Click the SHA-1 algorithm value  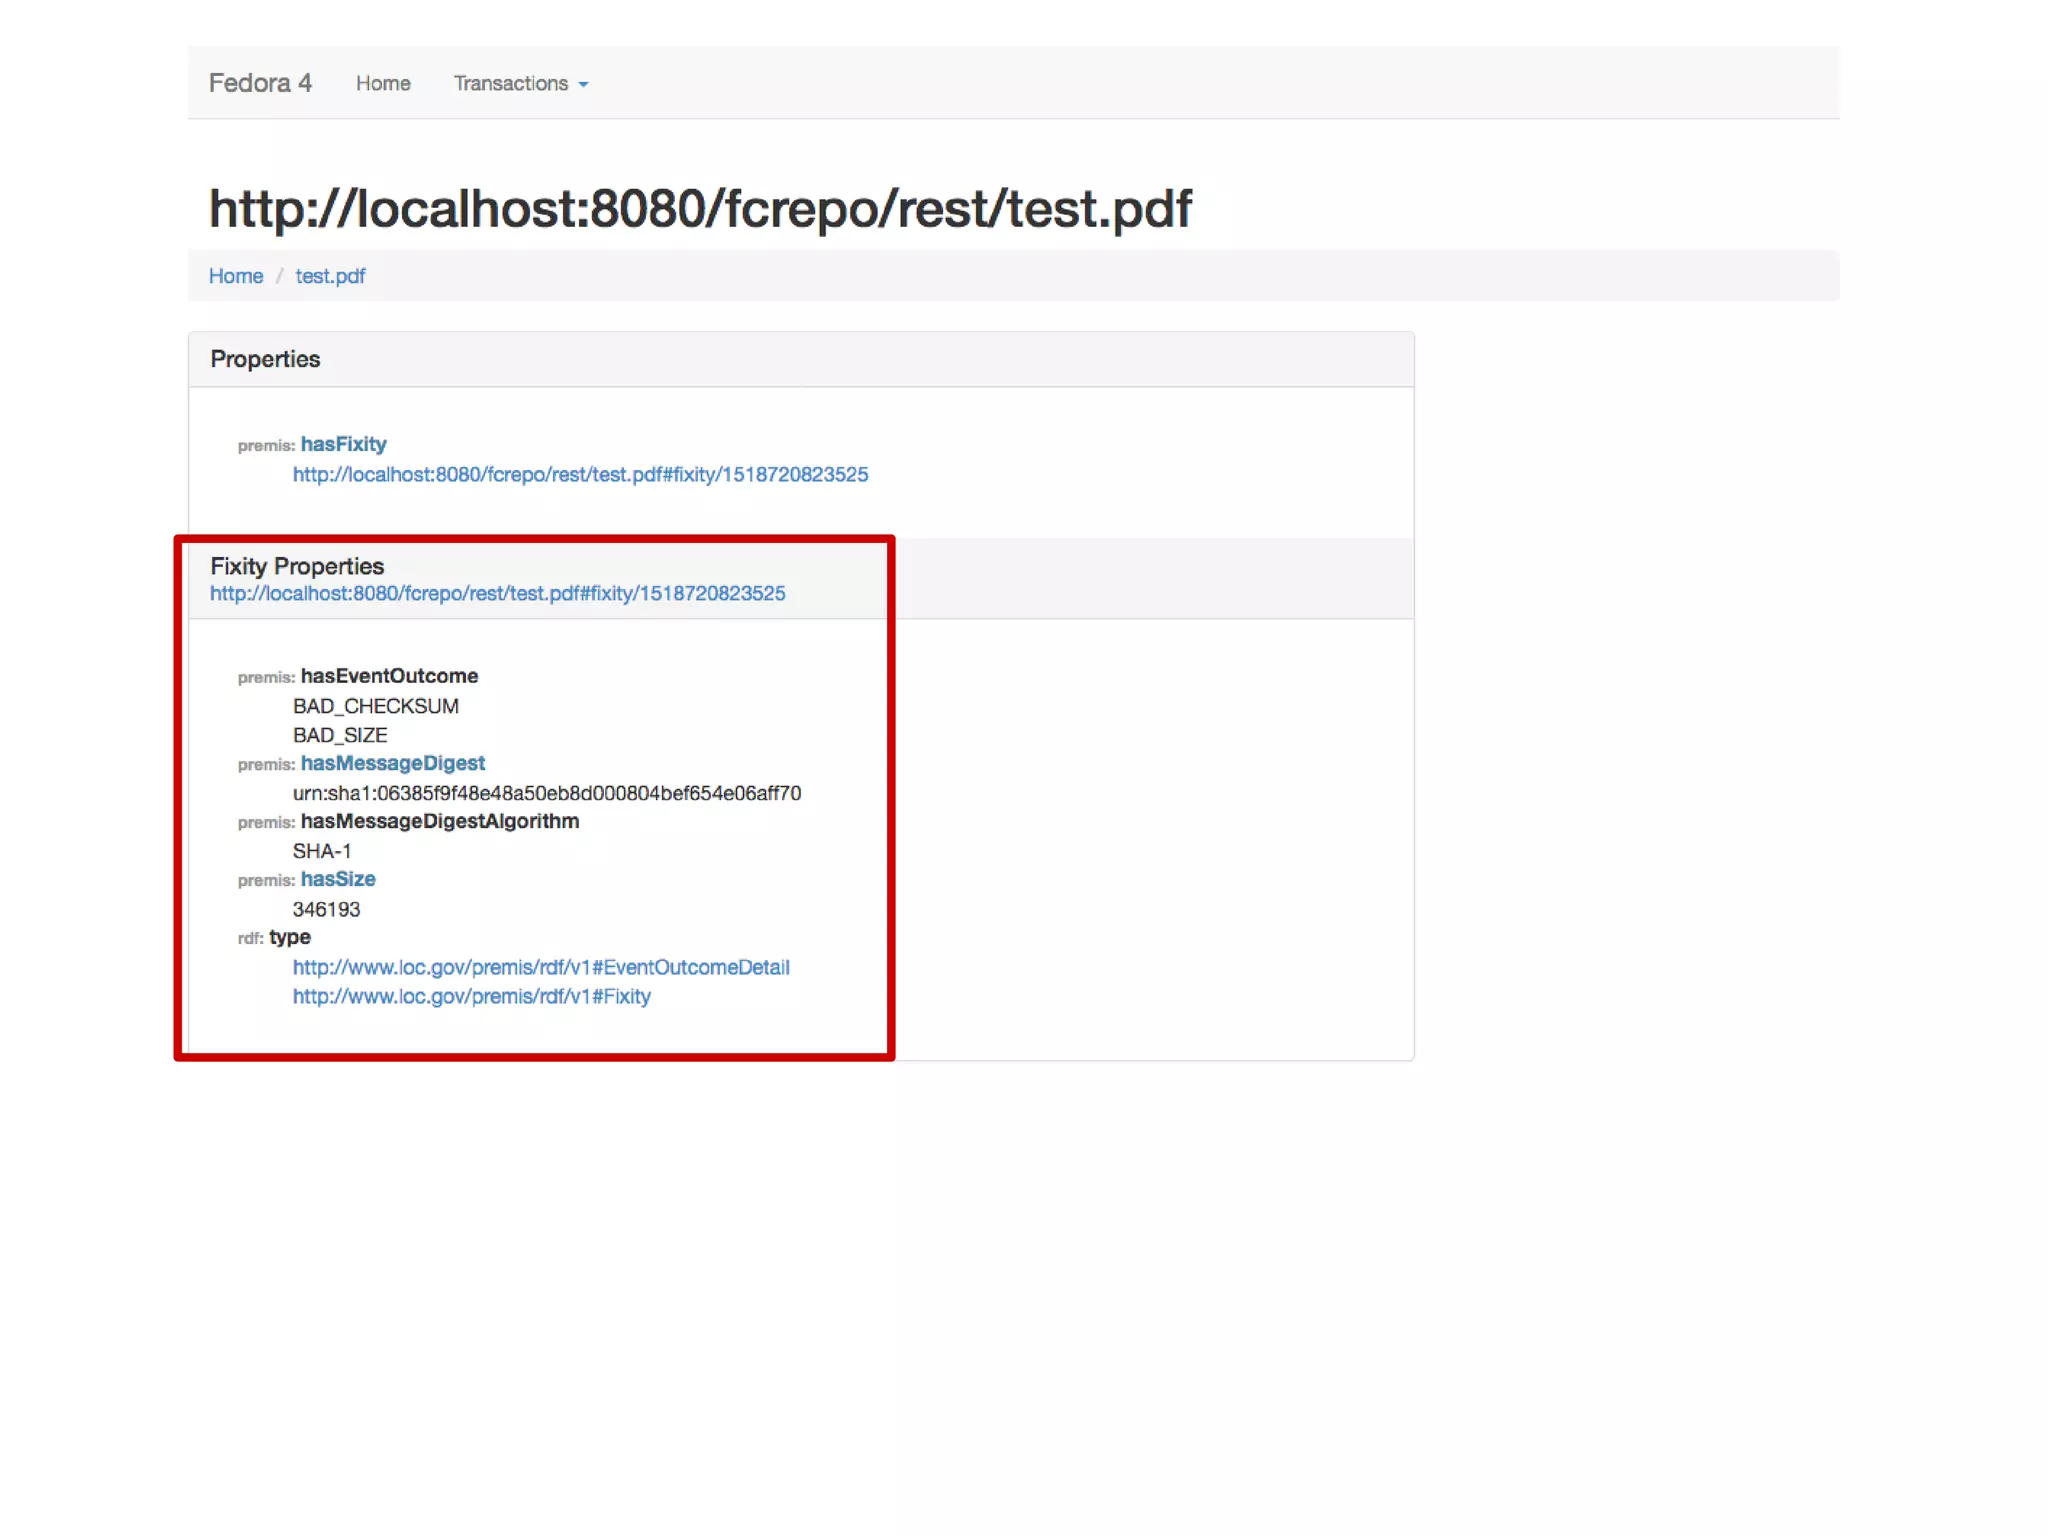pyautogui.click(x=321, y=851)
